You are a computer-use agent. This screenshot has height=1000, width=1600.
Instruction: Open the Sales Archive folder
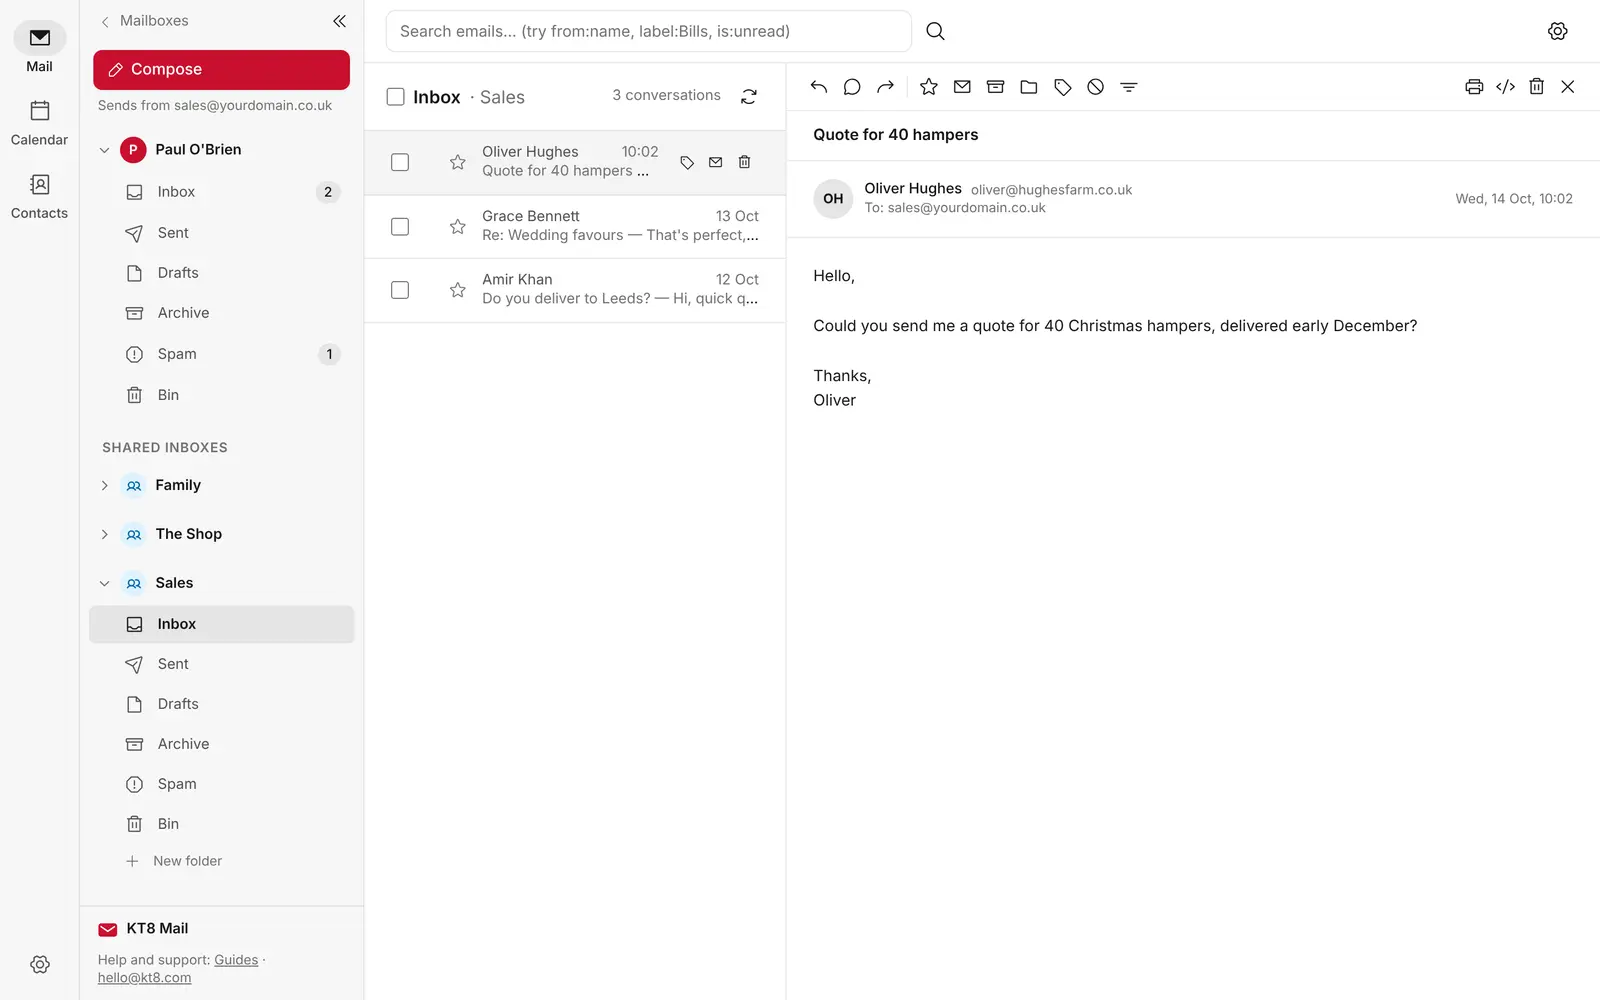coord(222,744)
